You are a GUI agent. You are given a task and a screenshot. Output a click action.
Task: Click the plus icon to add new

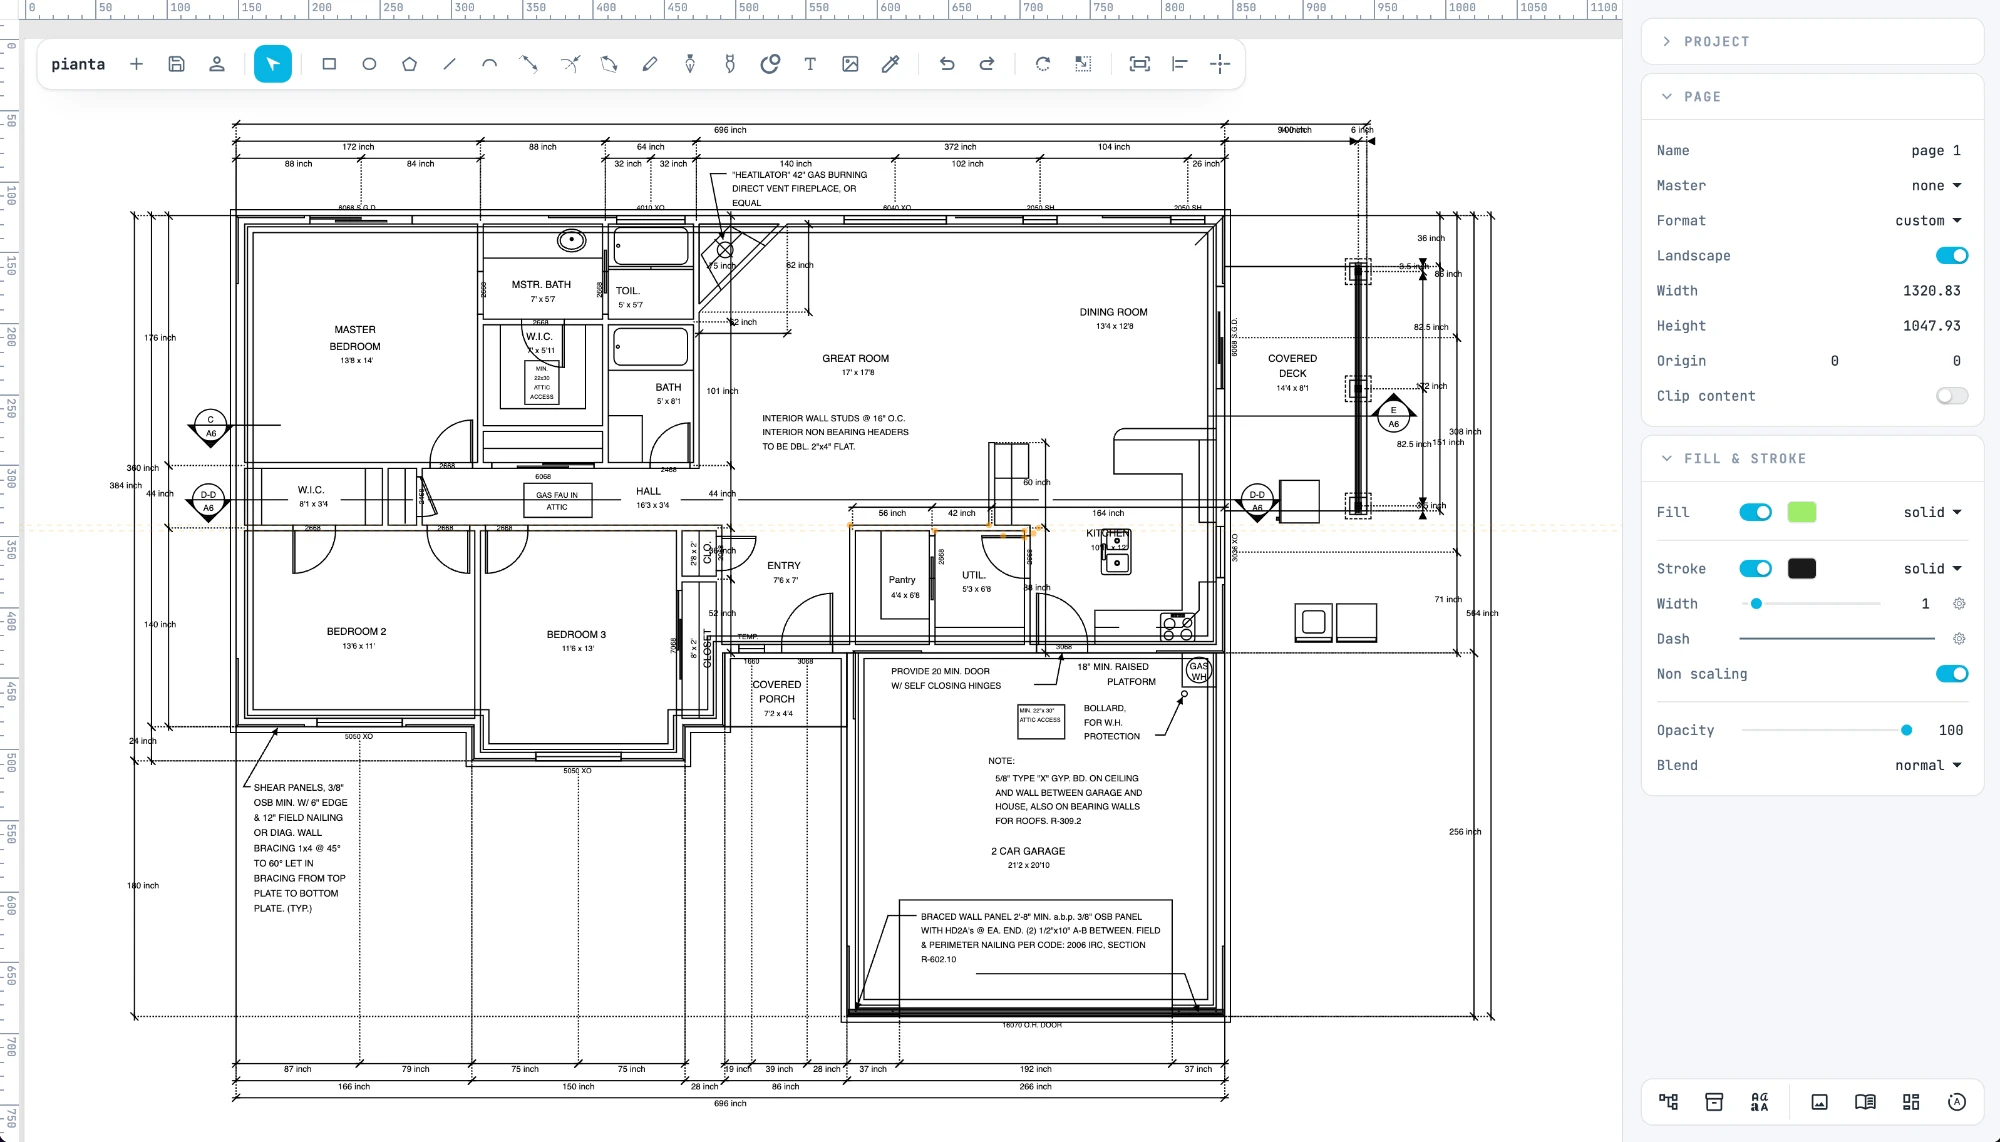click(136, 64)
